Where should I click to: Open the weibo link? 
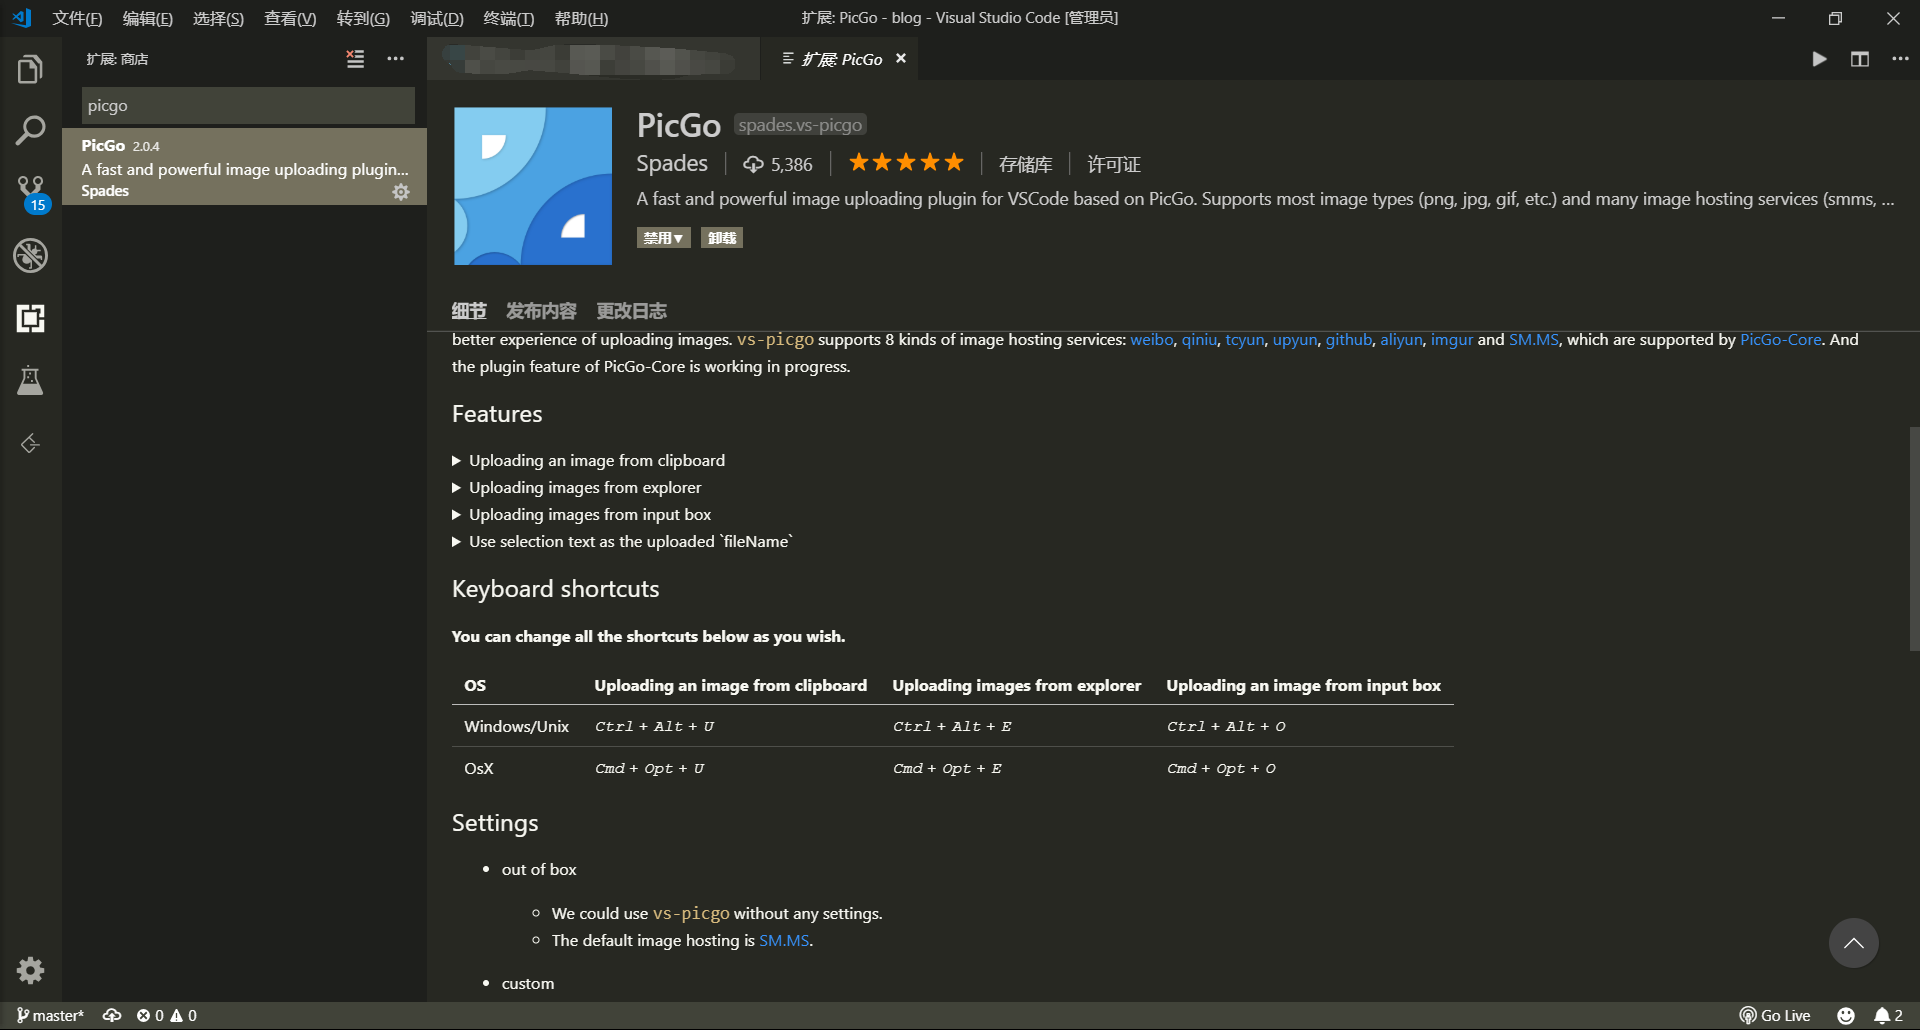tap(1151, 340)
